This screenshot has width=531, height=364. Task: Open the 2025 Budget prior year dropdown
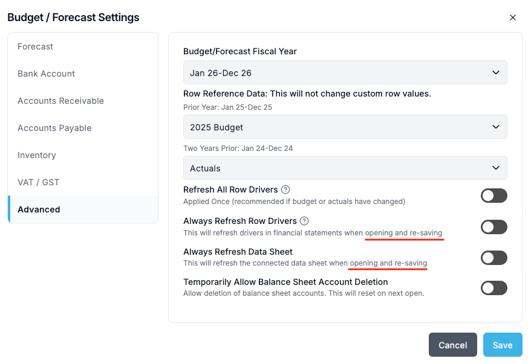[x=345, y=127]
